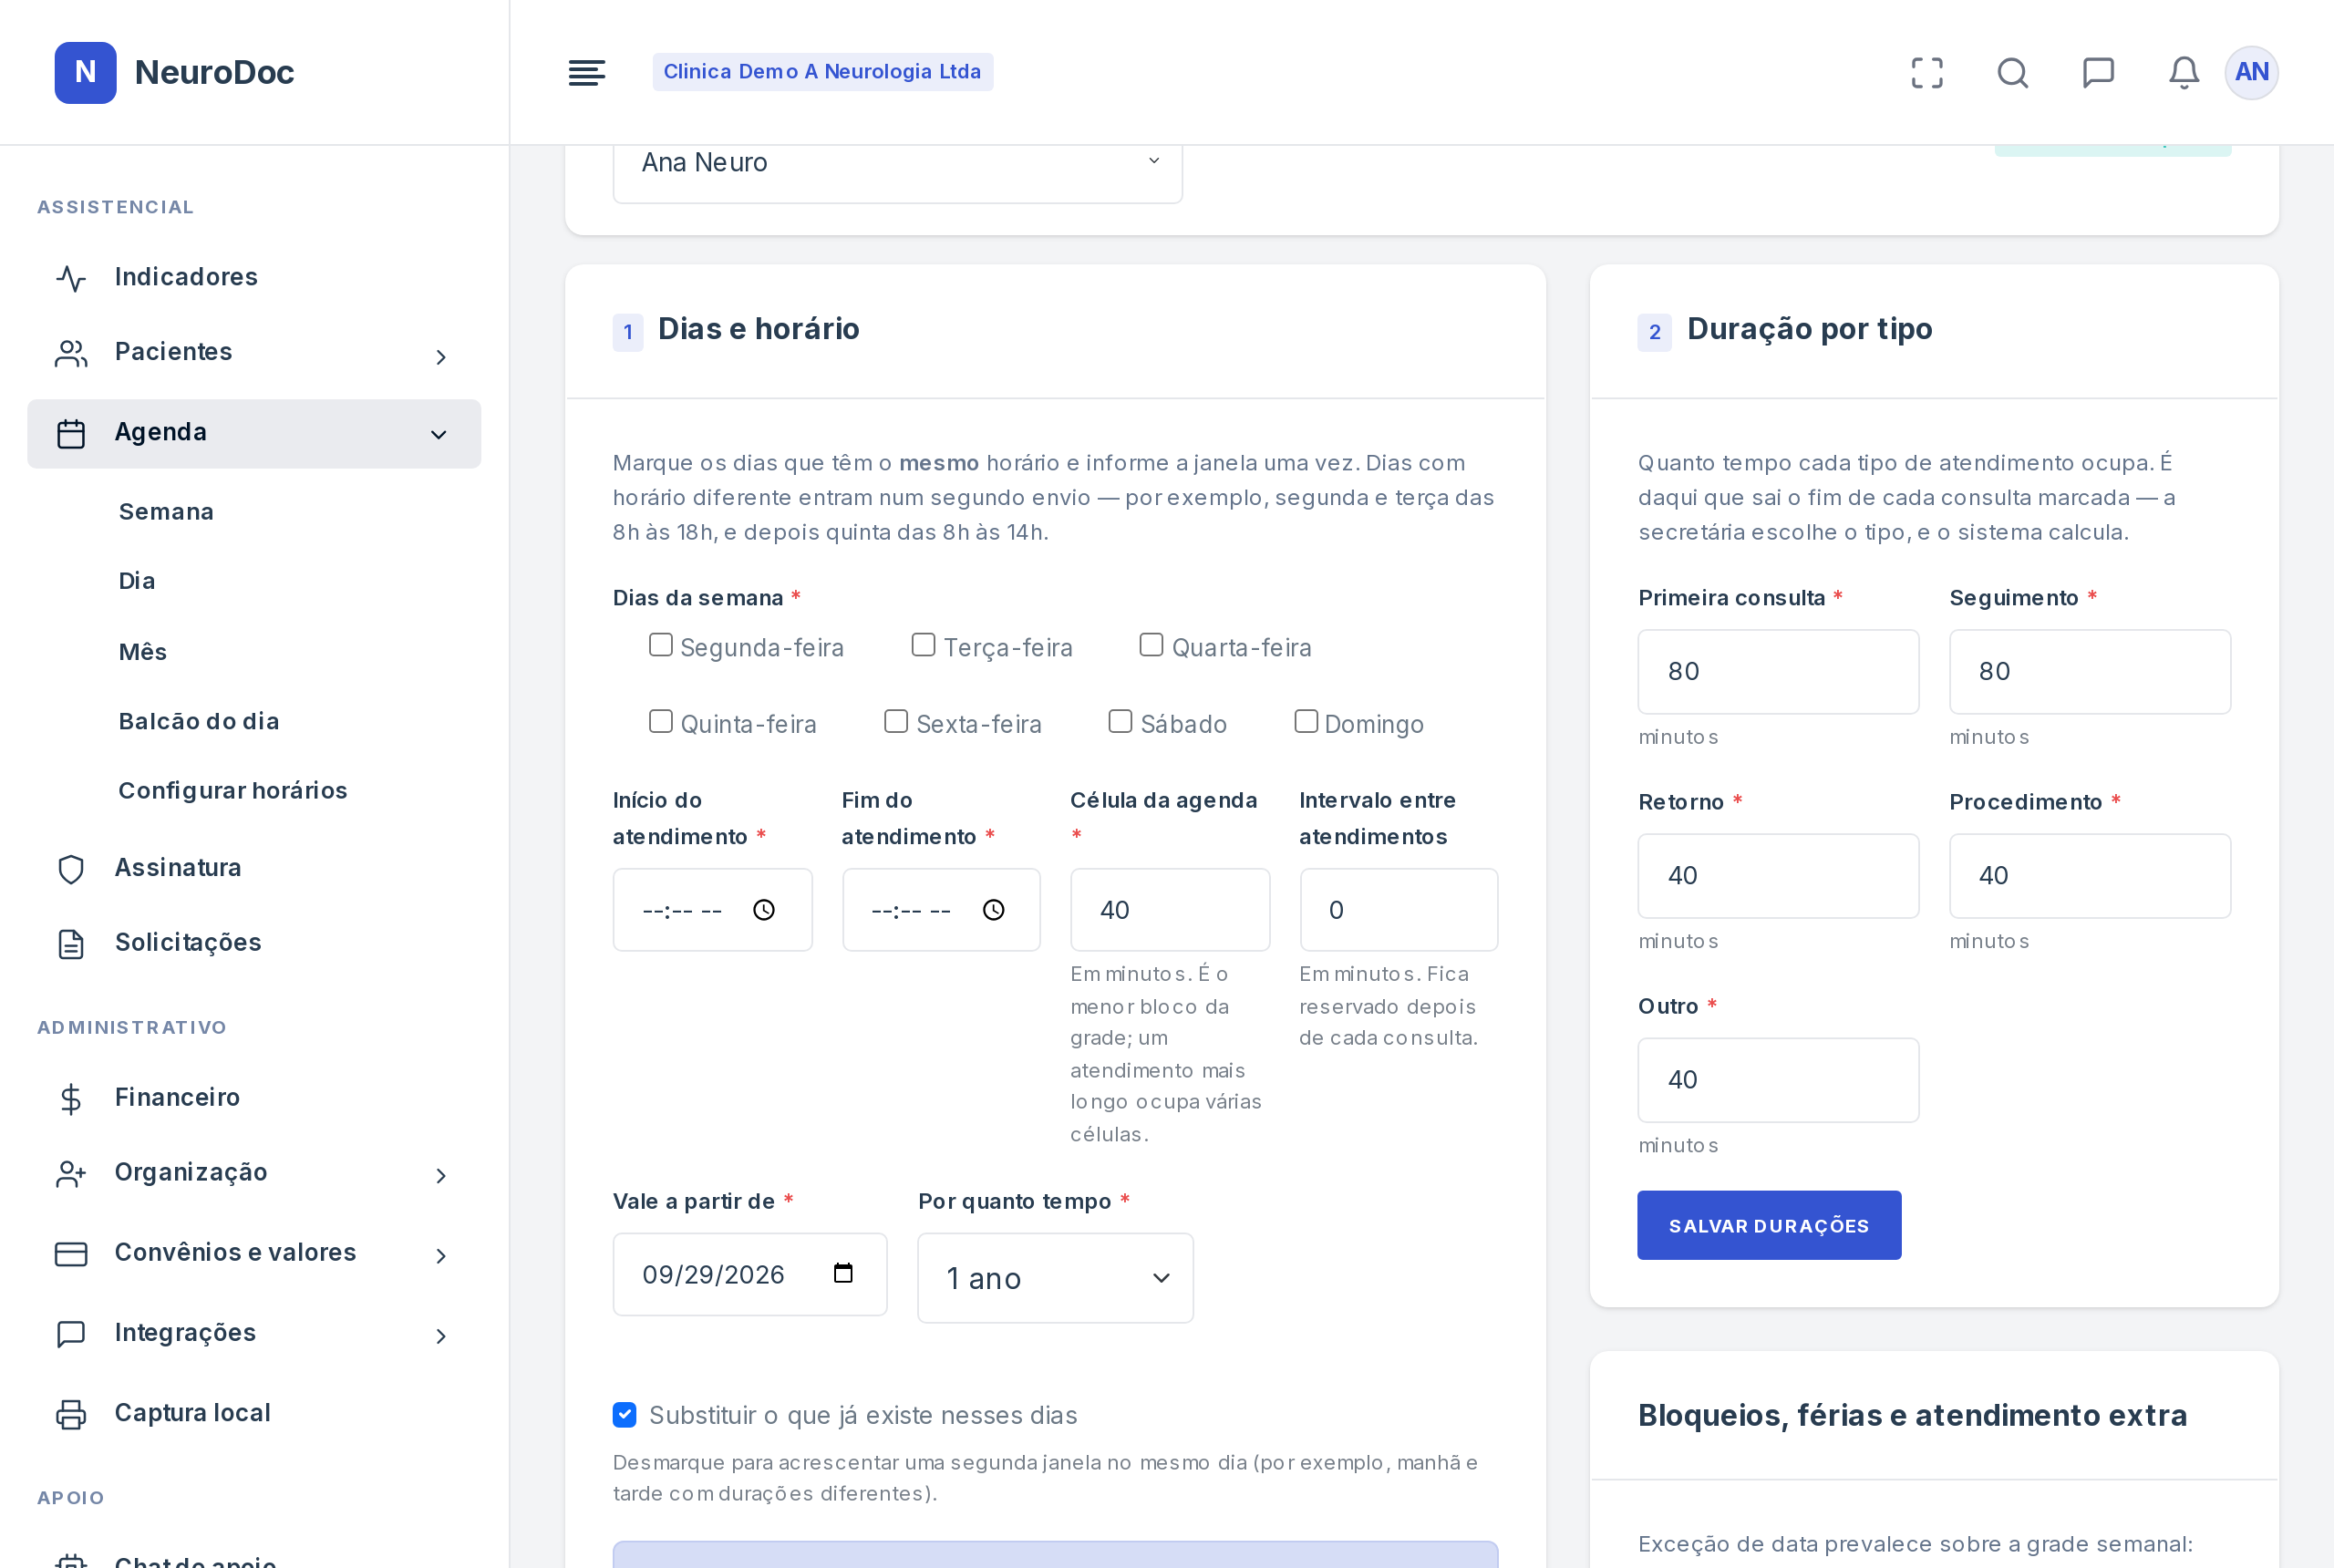Open notifications bell icon
The width and height of the screenshot is (2334, 1568).
tap(2184, 72)
